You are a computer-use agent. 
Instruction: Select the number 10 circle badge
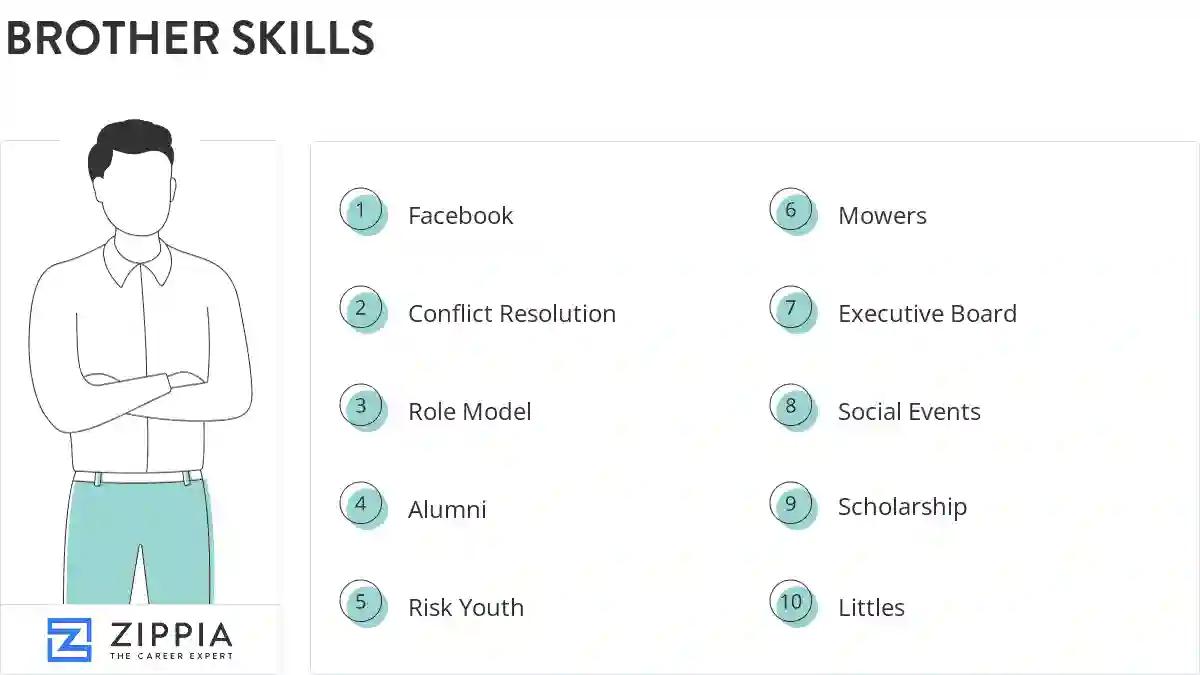click(791, 603)
